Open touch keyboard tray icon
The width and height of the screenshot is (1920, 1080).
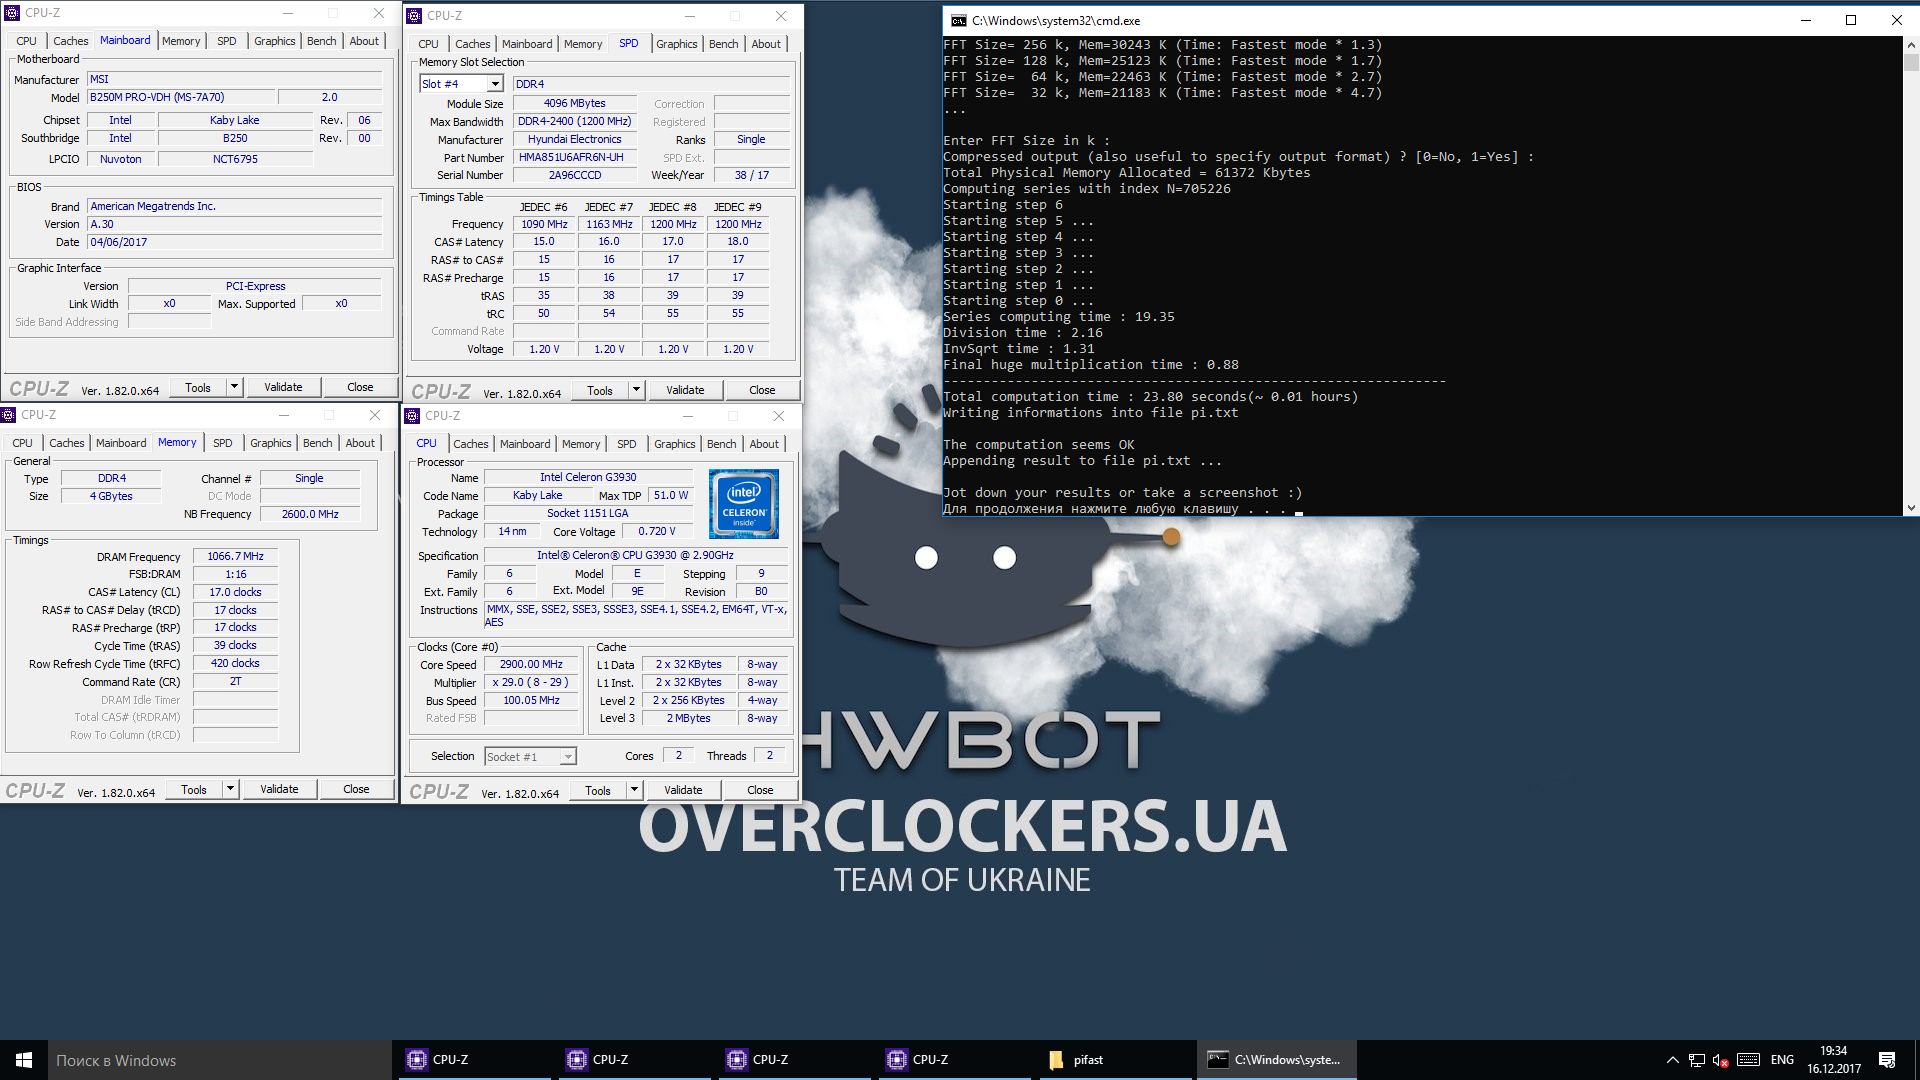(x=1749, y=1060)
